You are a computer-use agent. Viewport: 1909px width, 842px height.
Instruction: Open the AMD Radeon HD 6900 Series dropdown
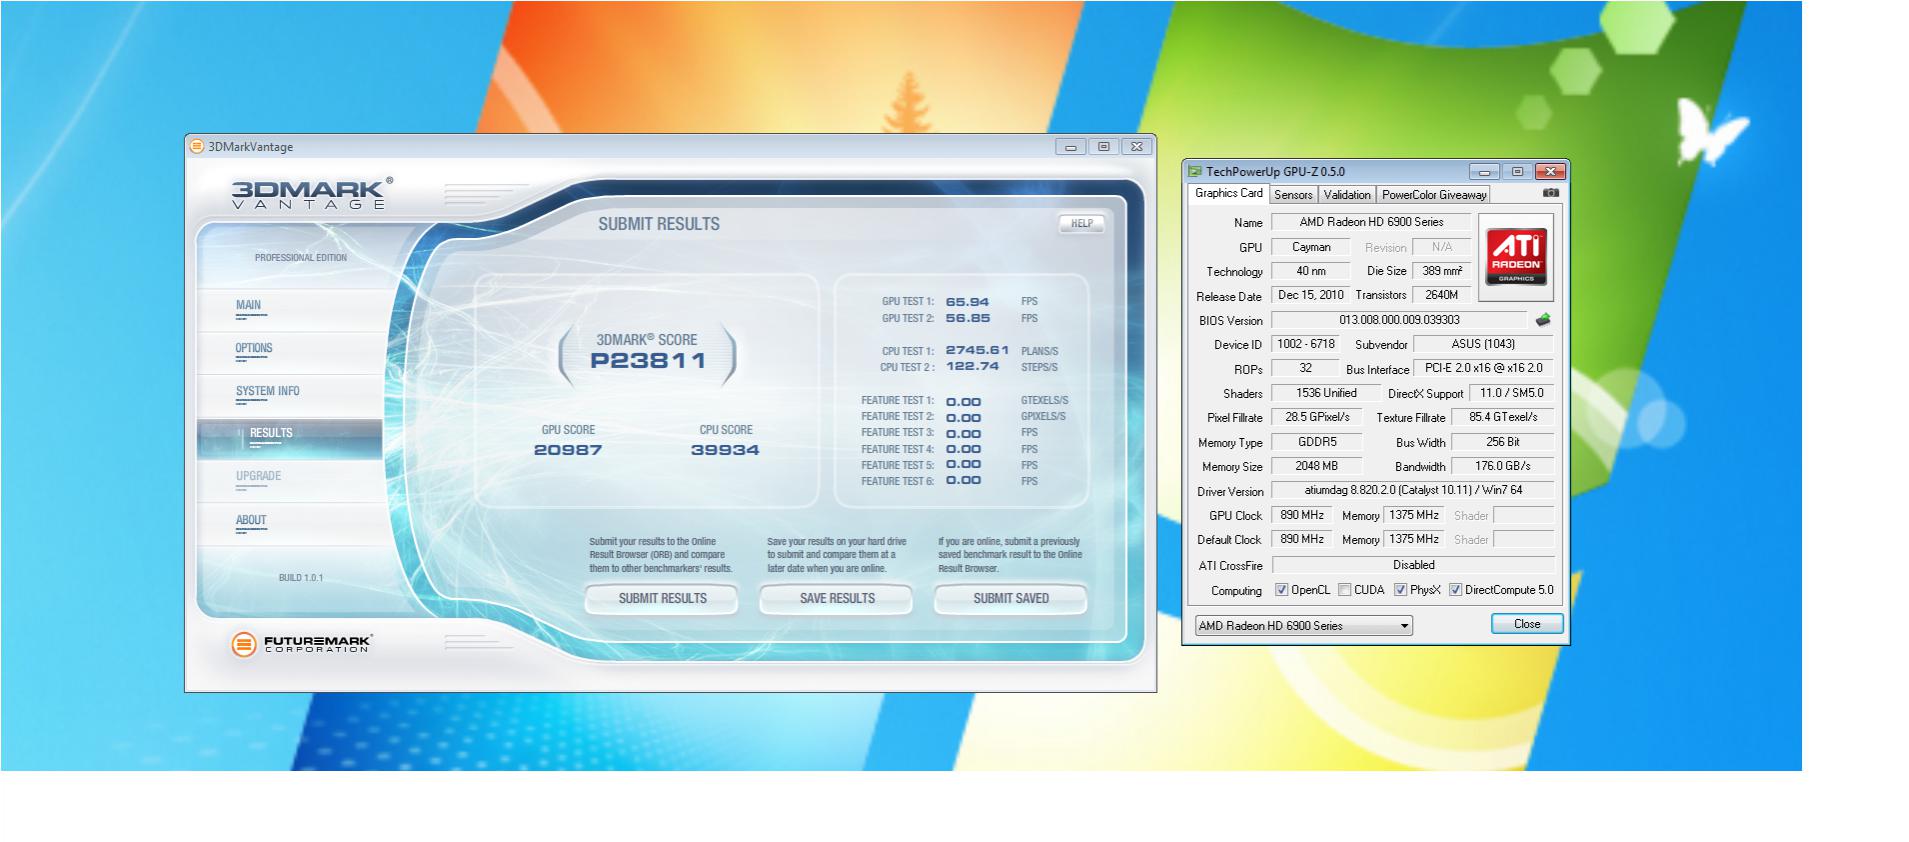(1304, 626)
